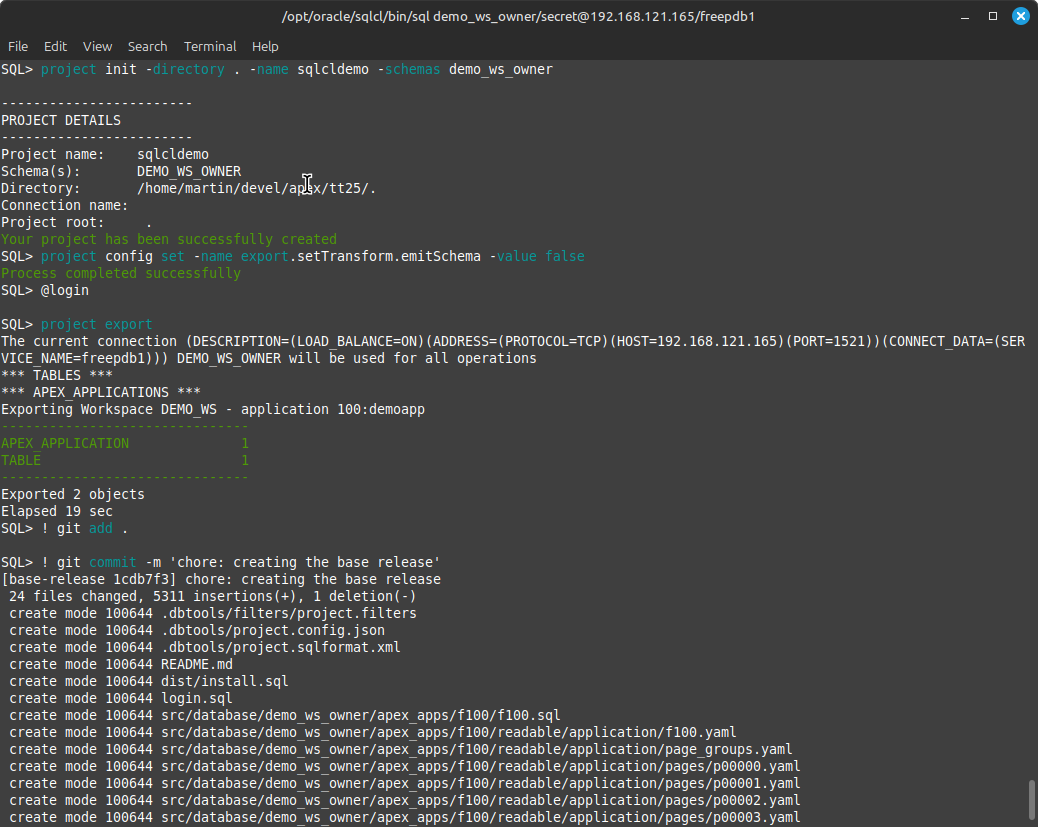Close the SQLcl terminal window
Viewport: 1038px width, 827px height.
[x=1021, y=17]
